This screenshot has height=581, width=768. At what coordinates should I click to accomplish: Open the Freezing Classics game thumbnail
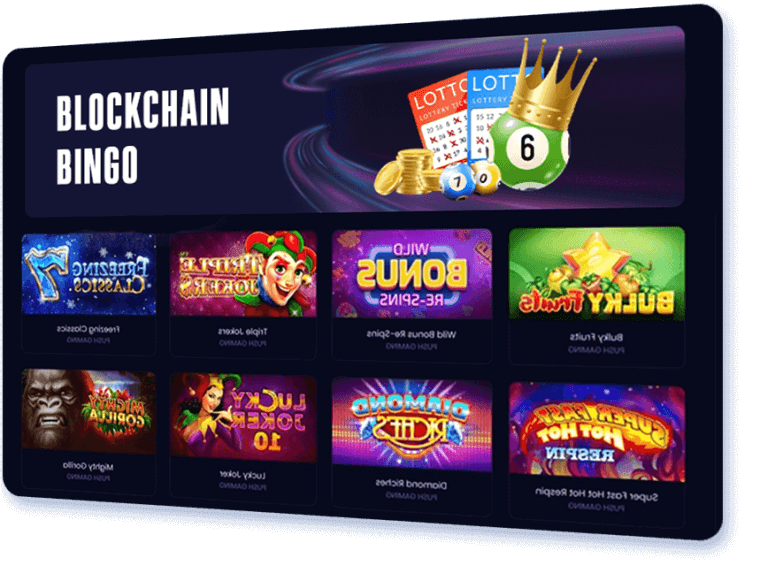[x=89, y=274]
